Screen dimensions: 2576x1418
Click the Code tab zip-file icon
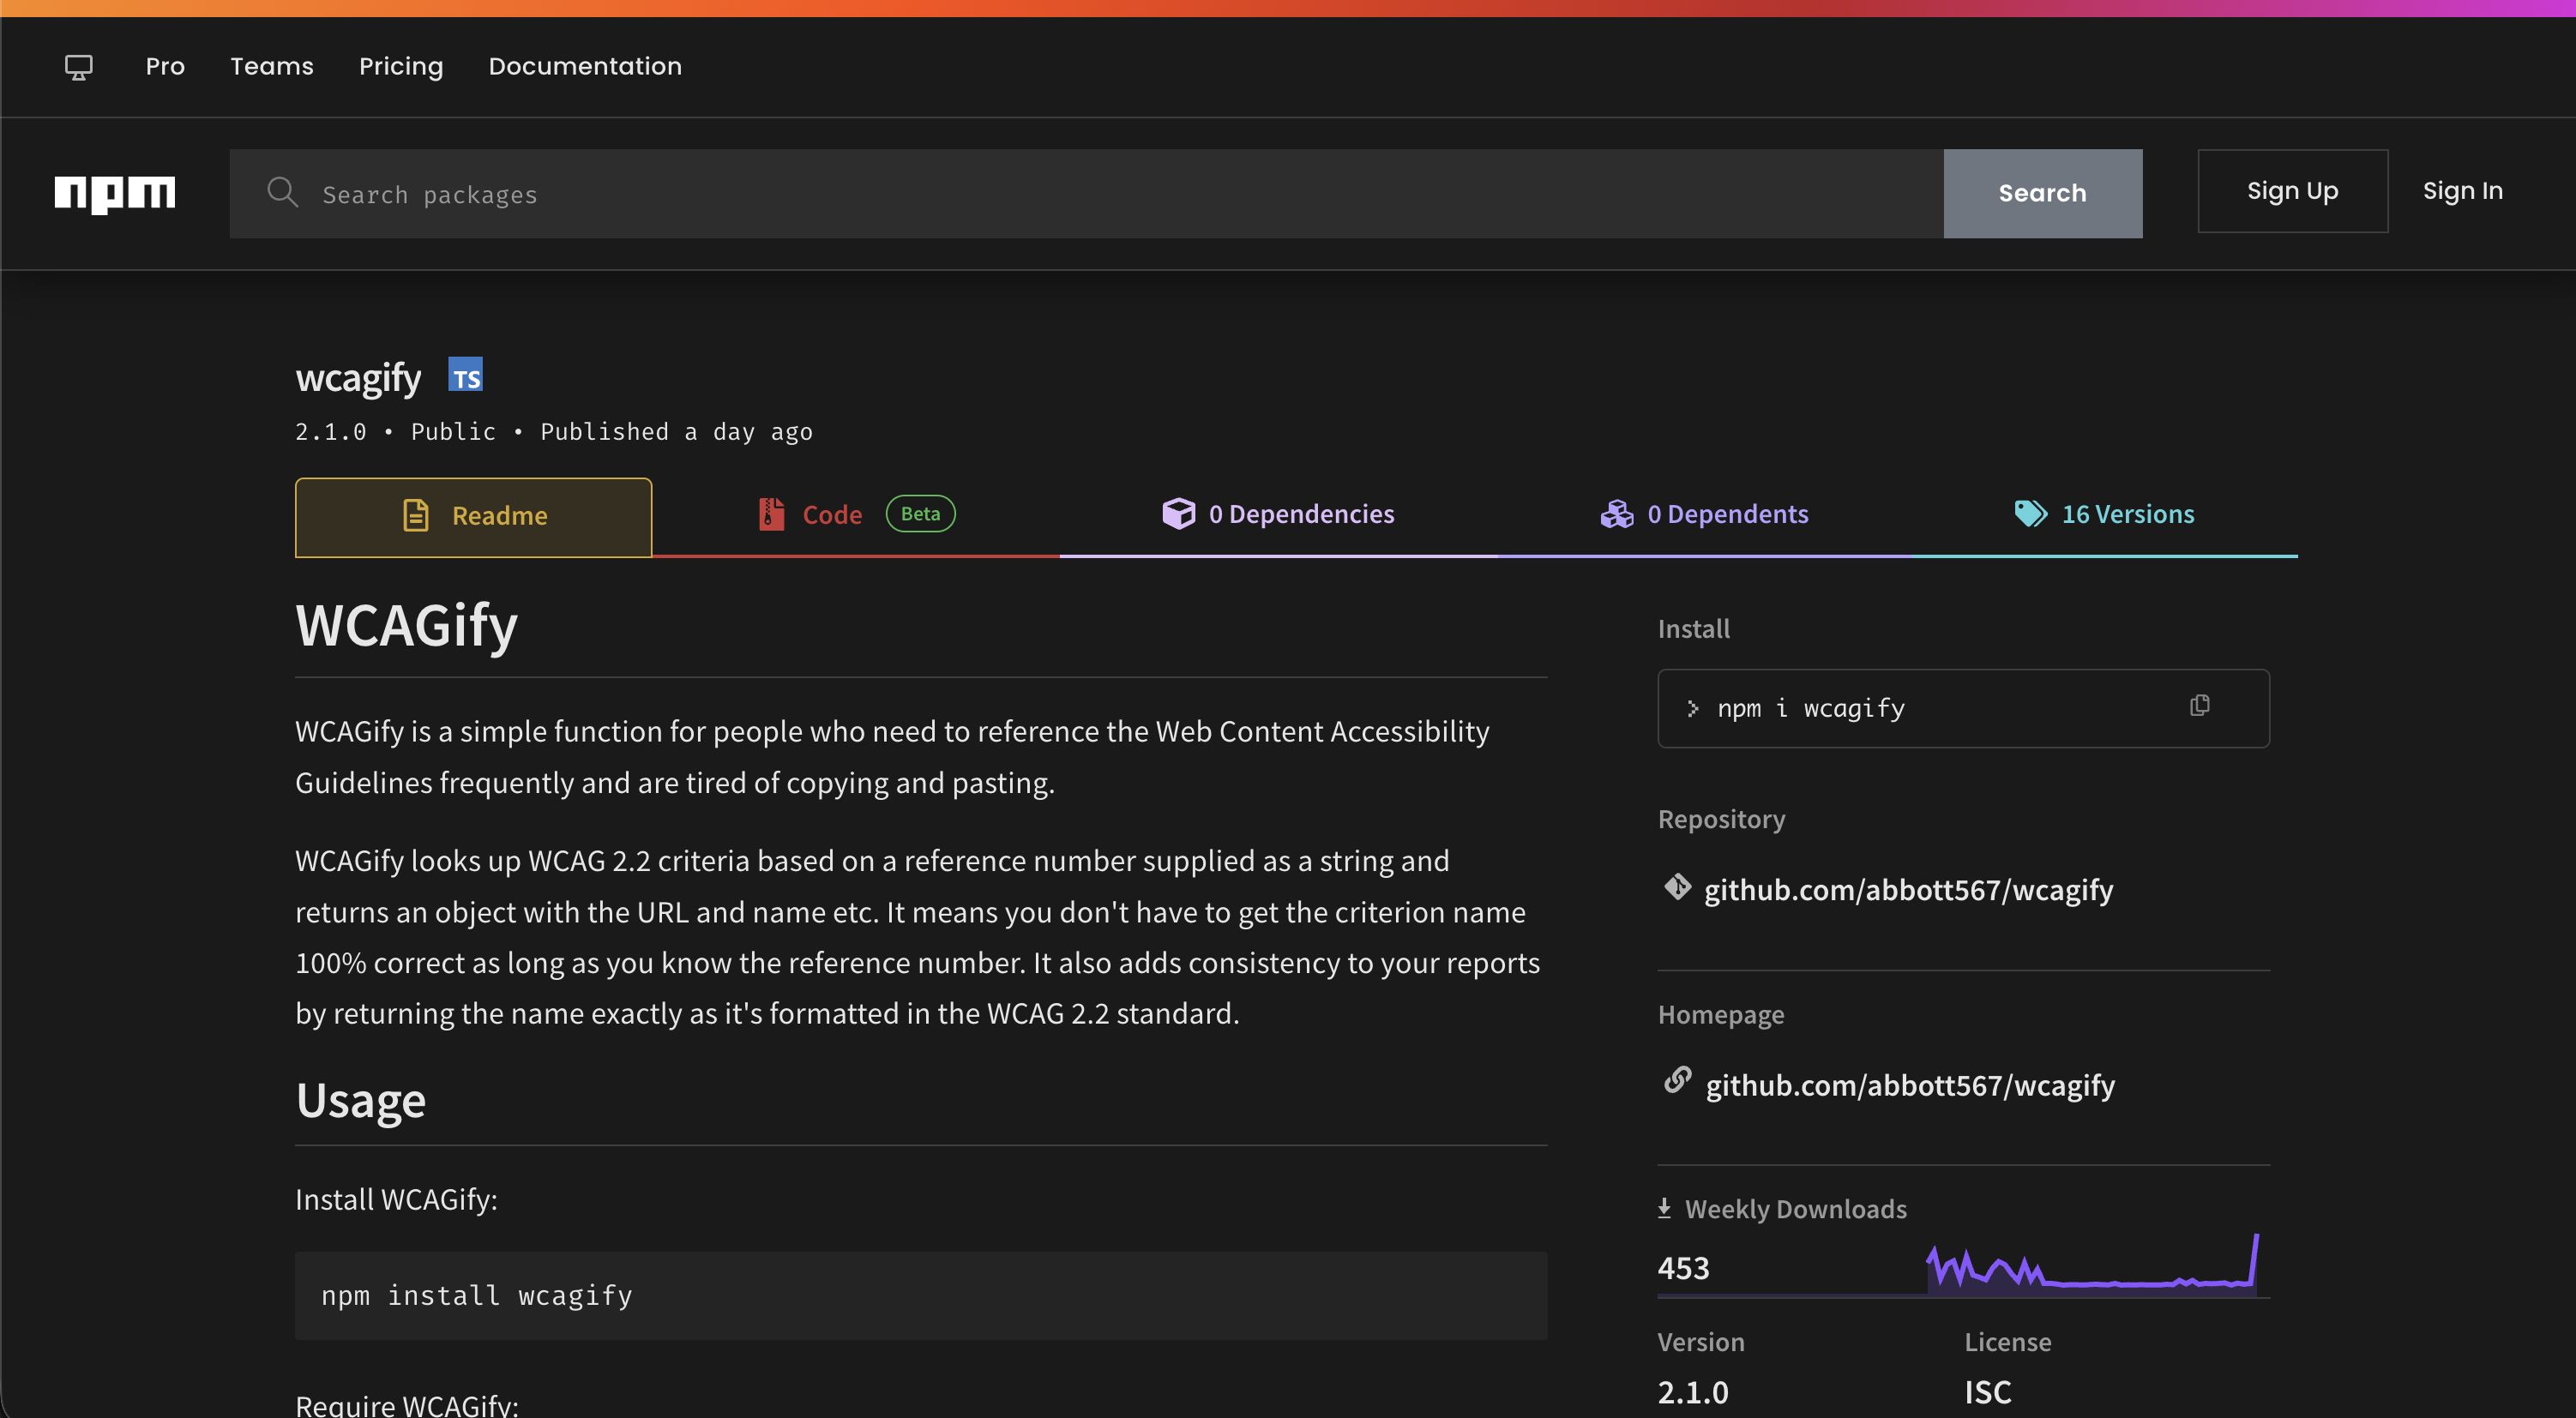click(771, 514)
